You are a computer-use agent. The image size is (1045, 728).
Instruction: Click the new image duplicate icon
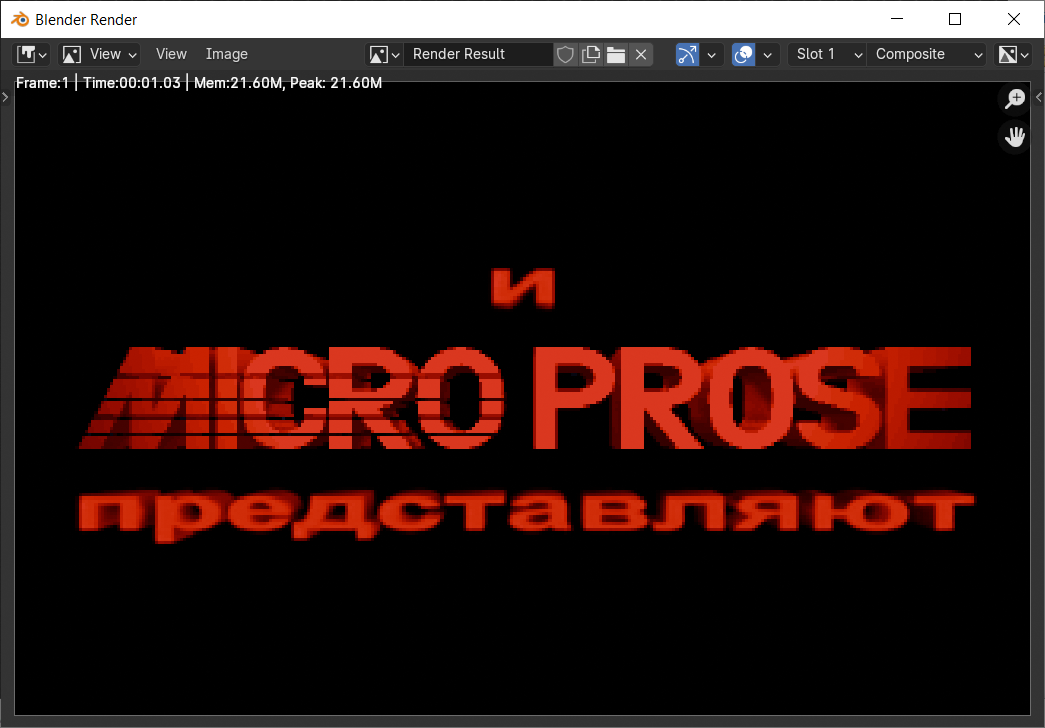[590, 54]
